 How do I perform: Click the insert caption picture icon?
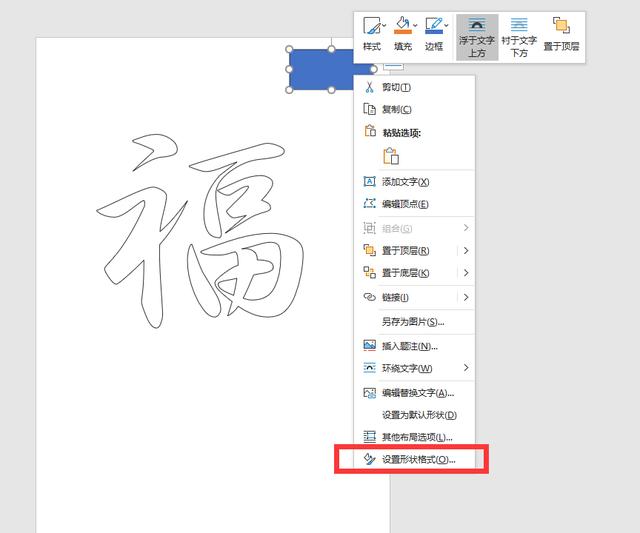click(369, 345)
